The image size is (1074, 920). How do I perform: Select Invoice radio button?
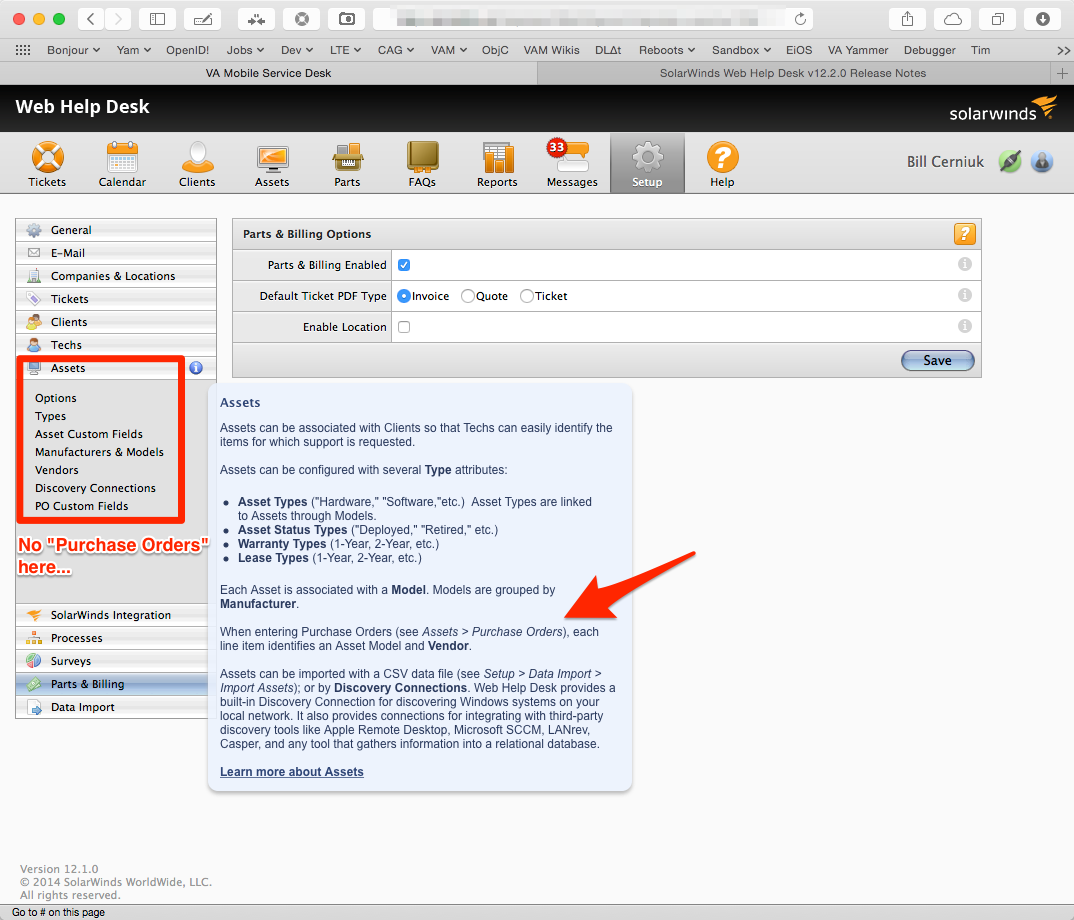coord(404,296)
